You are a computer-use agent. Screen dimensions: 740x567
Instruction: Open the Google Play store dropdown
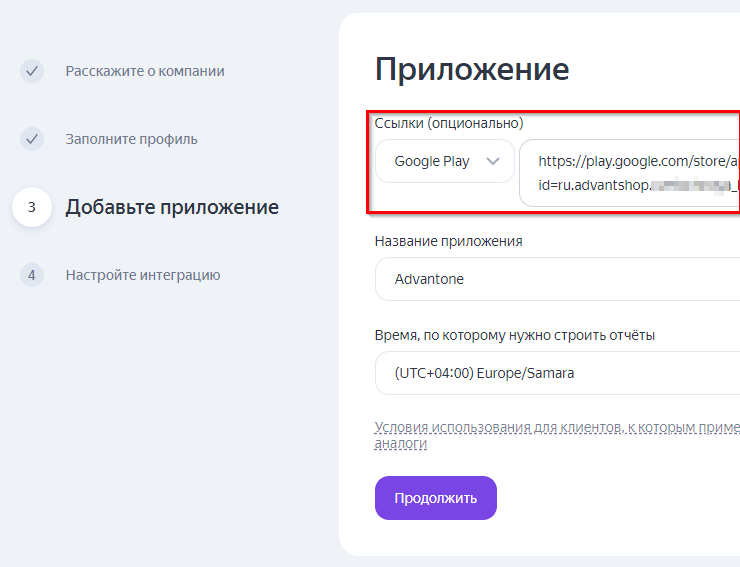tap(444, 161)
